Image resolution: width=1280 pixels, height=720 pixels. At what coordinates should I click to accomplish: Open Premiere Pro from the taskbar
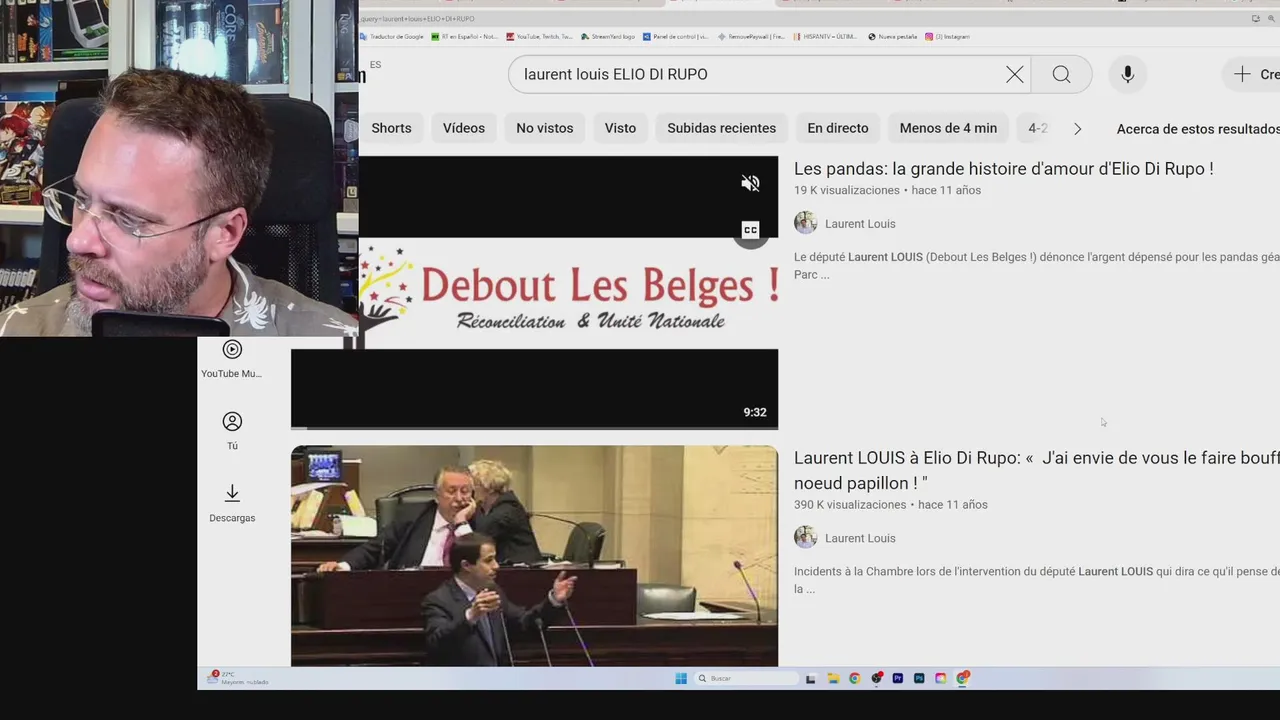tap(897, 678)
